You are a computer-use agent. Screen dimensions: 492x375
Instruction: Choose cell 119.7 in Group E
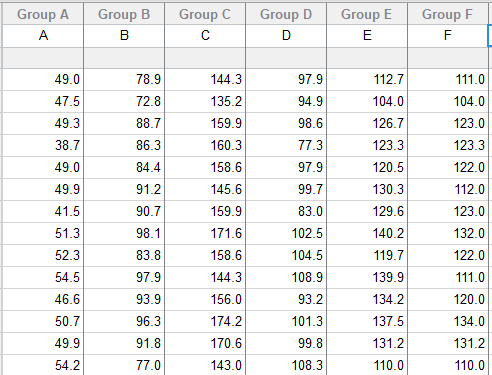(x=367, y=255)
